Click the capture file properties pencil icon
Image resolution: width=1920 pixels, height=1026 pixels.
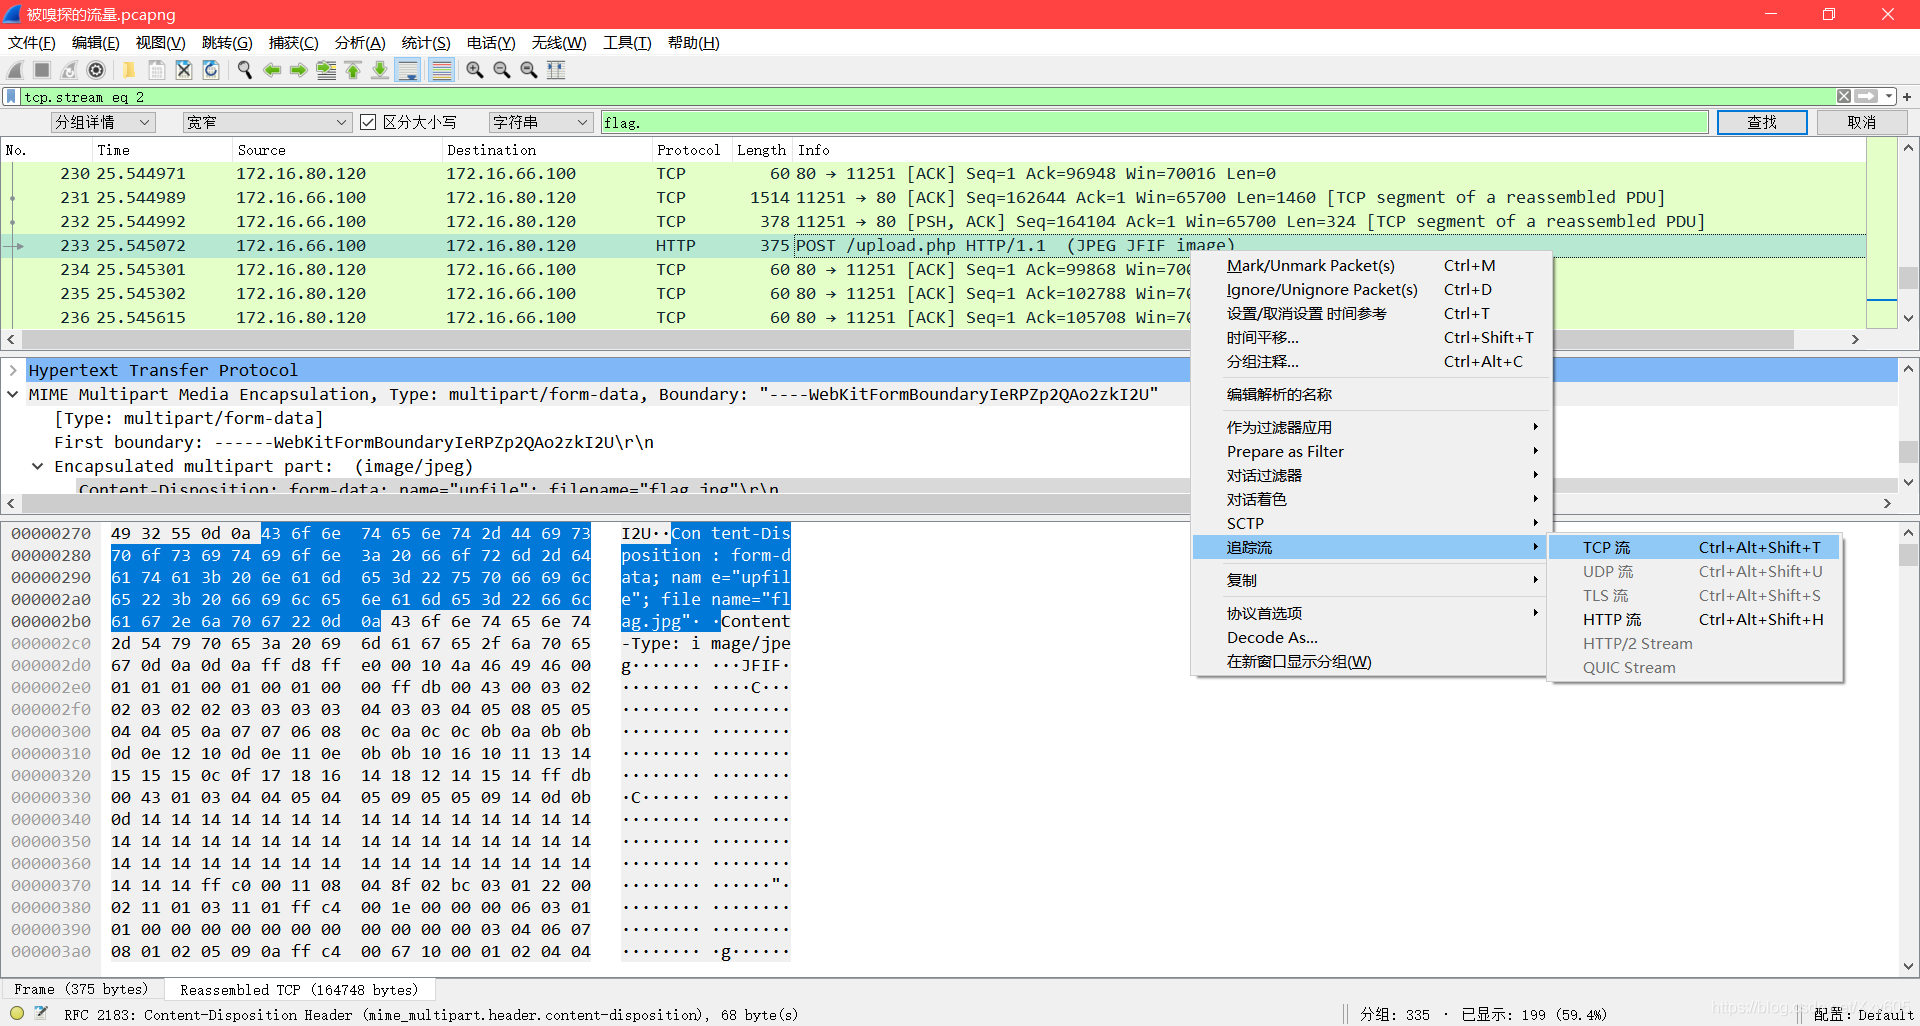tap(41, 1013)
